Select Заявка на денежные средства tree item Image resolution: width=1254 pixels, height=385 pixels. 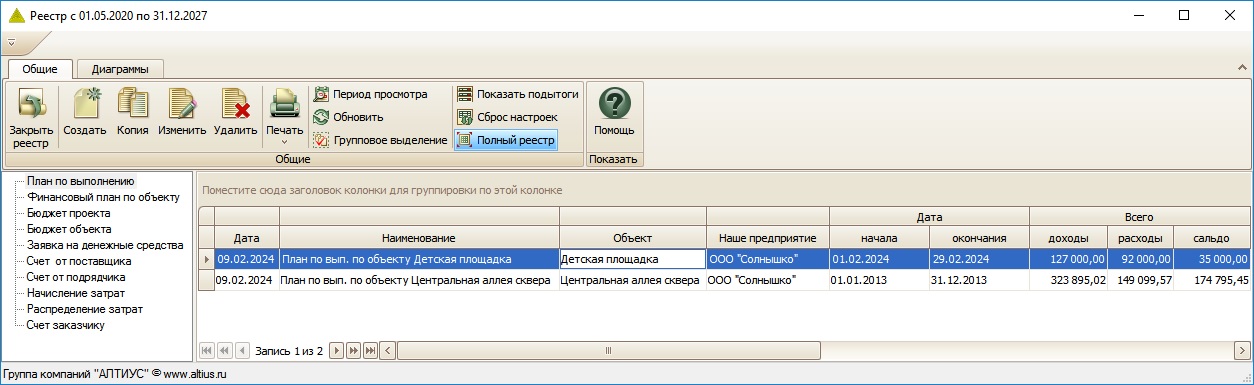point(105,245)
